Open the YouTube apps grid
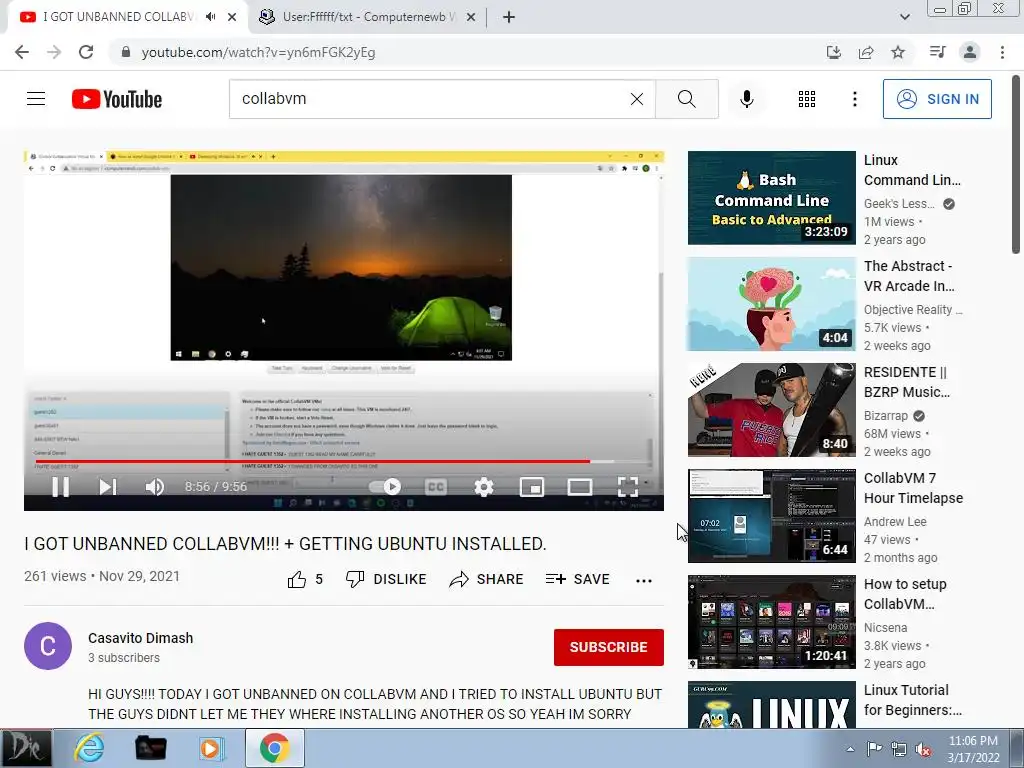Screen dimensions: 1024x768 click(807, 99)
